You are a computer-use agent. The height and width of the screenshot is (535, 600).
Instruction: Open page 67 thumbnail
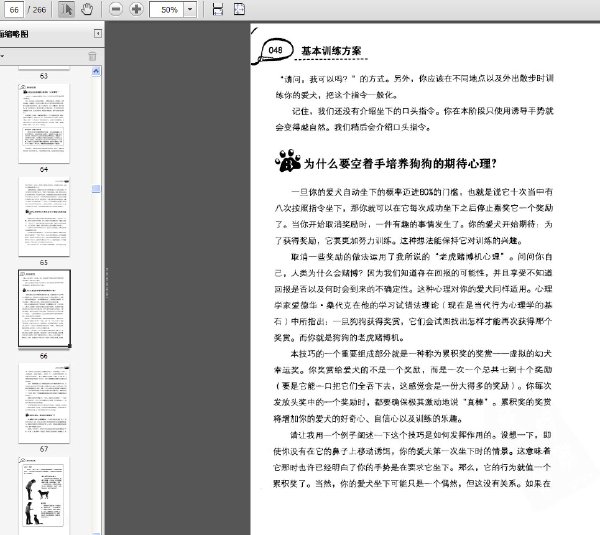tap(44, 403)
